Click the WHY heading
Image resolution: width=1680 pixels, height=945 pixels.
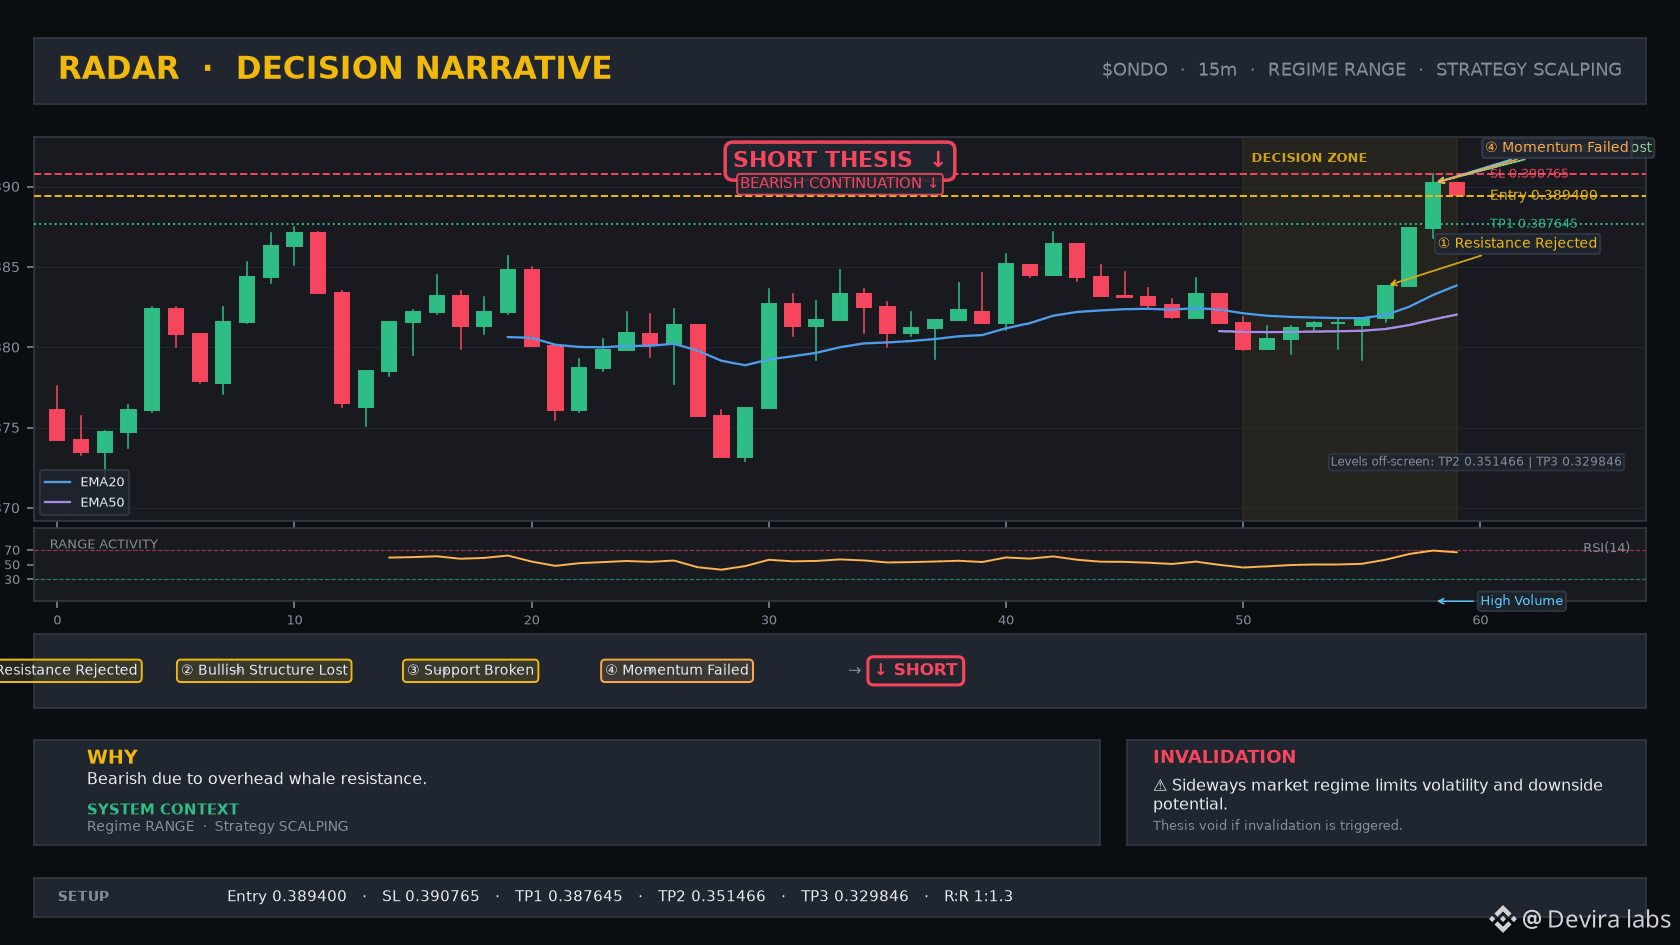(112, 757)
